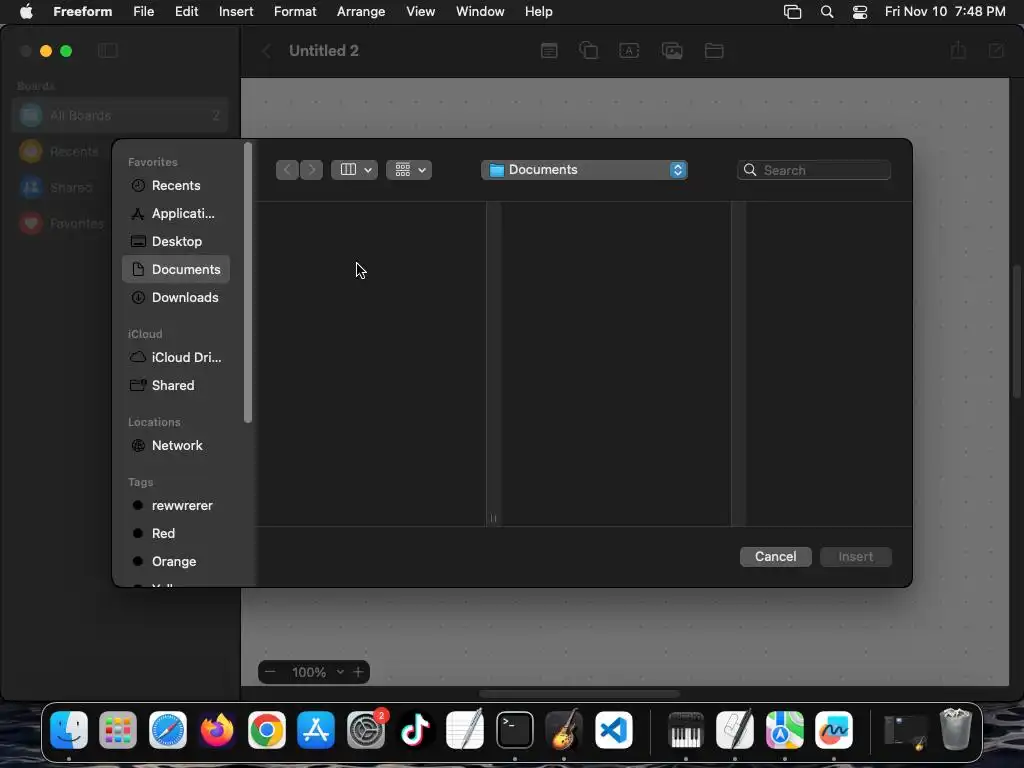Click the first column resize handle
1024x768 pixels.
(x=493, y=519)
